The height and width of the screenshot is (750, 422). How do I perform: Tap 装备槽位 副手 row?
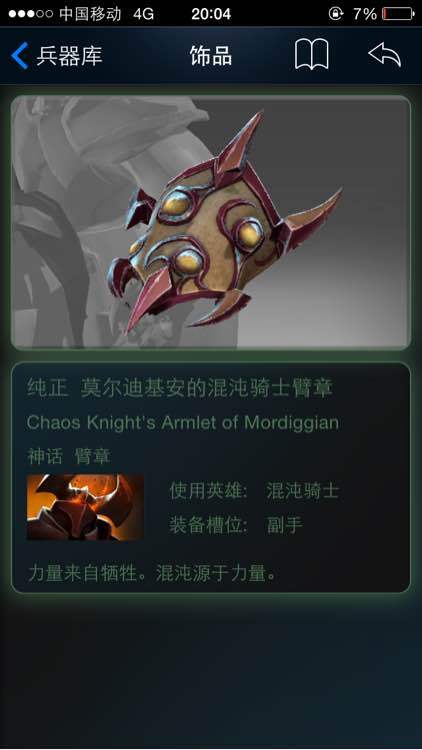[x=236, y=525]
